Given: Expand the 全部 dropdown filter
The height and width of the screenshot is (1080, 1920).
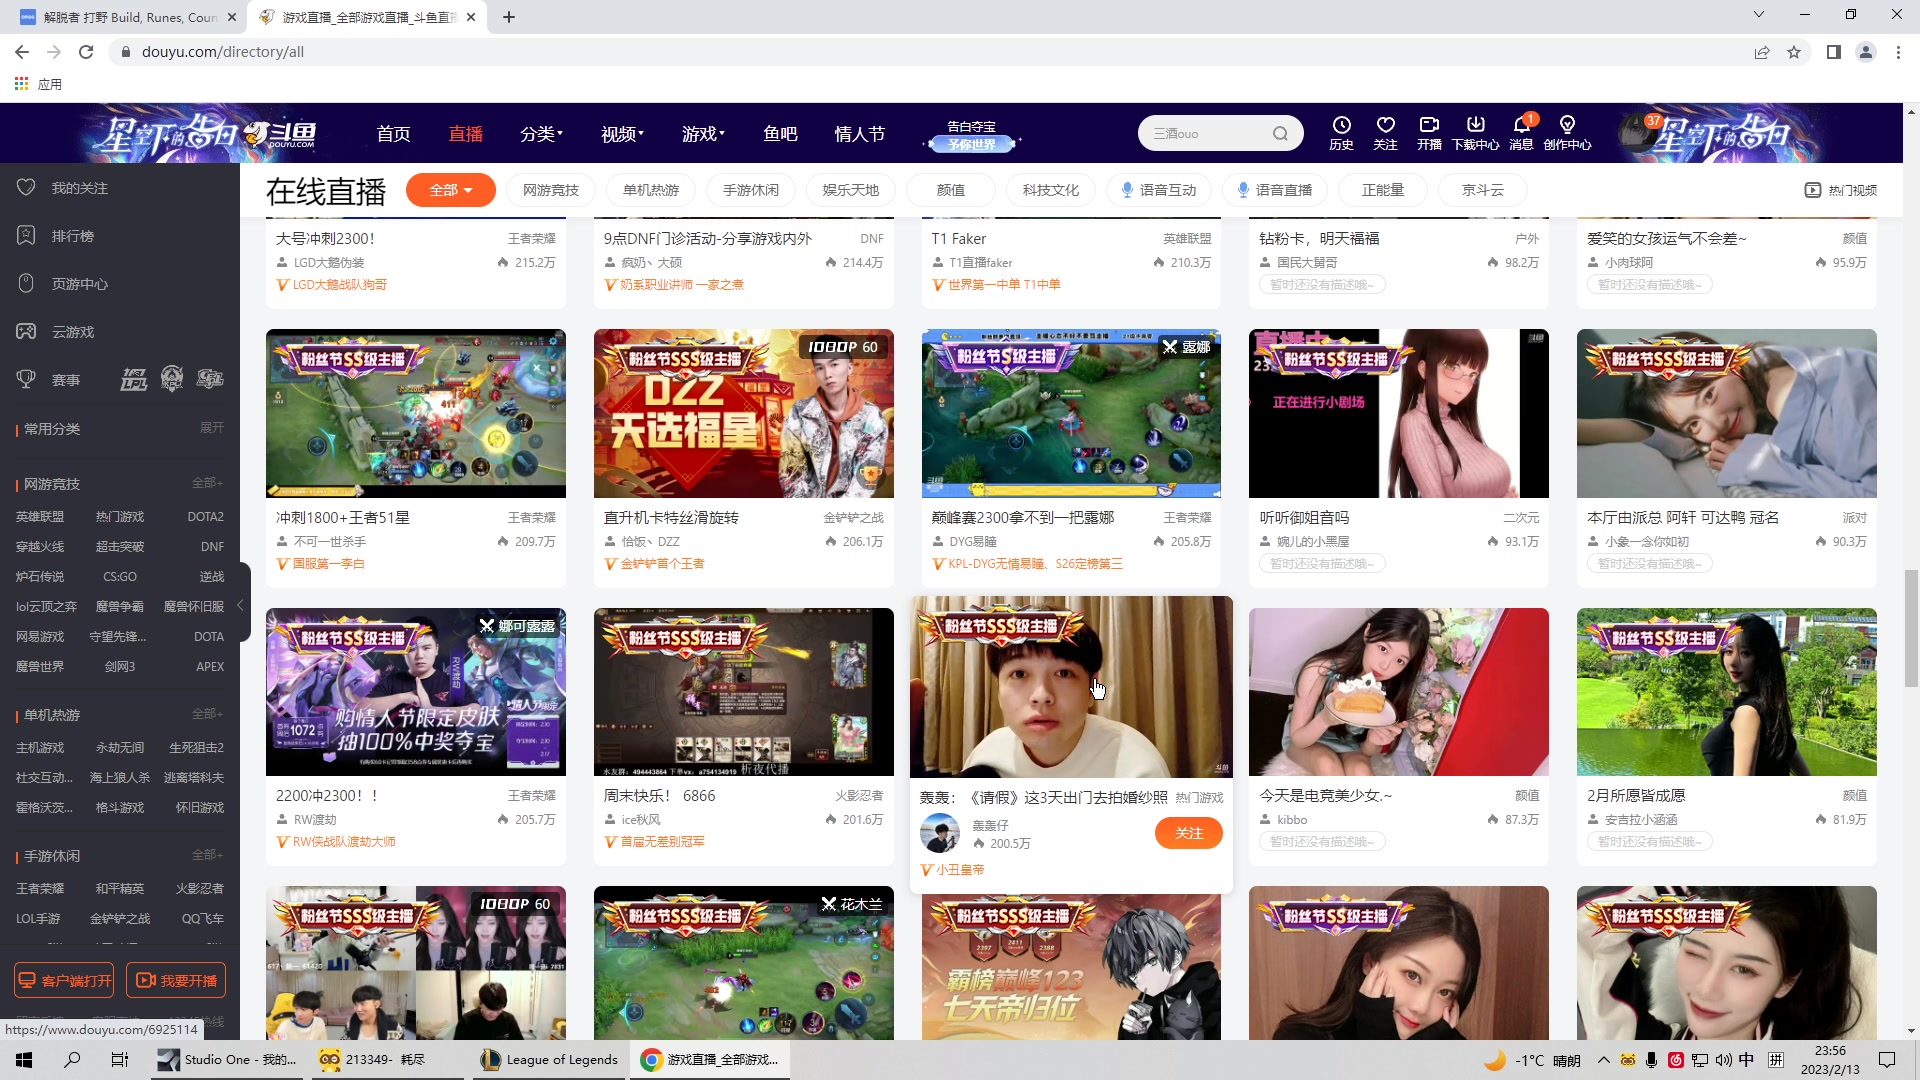Looking at the screenshot, I should (x=450, y=190).
